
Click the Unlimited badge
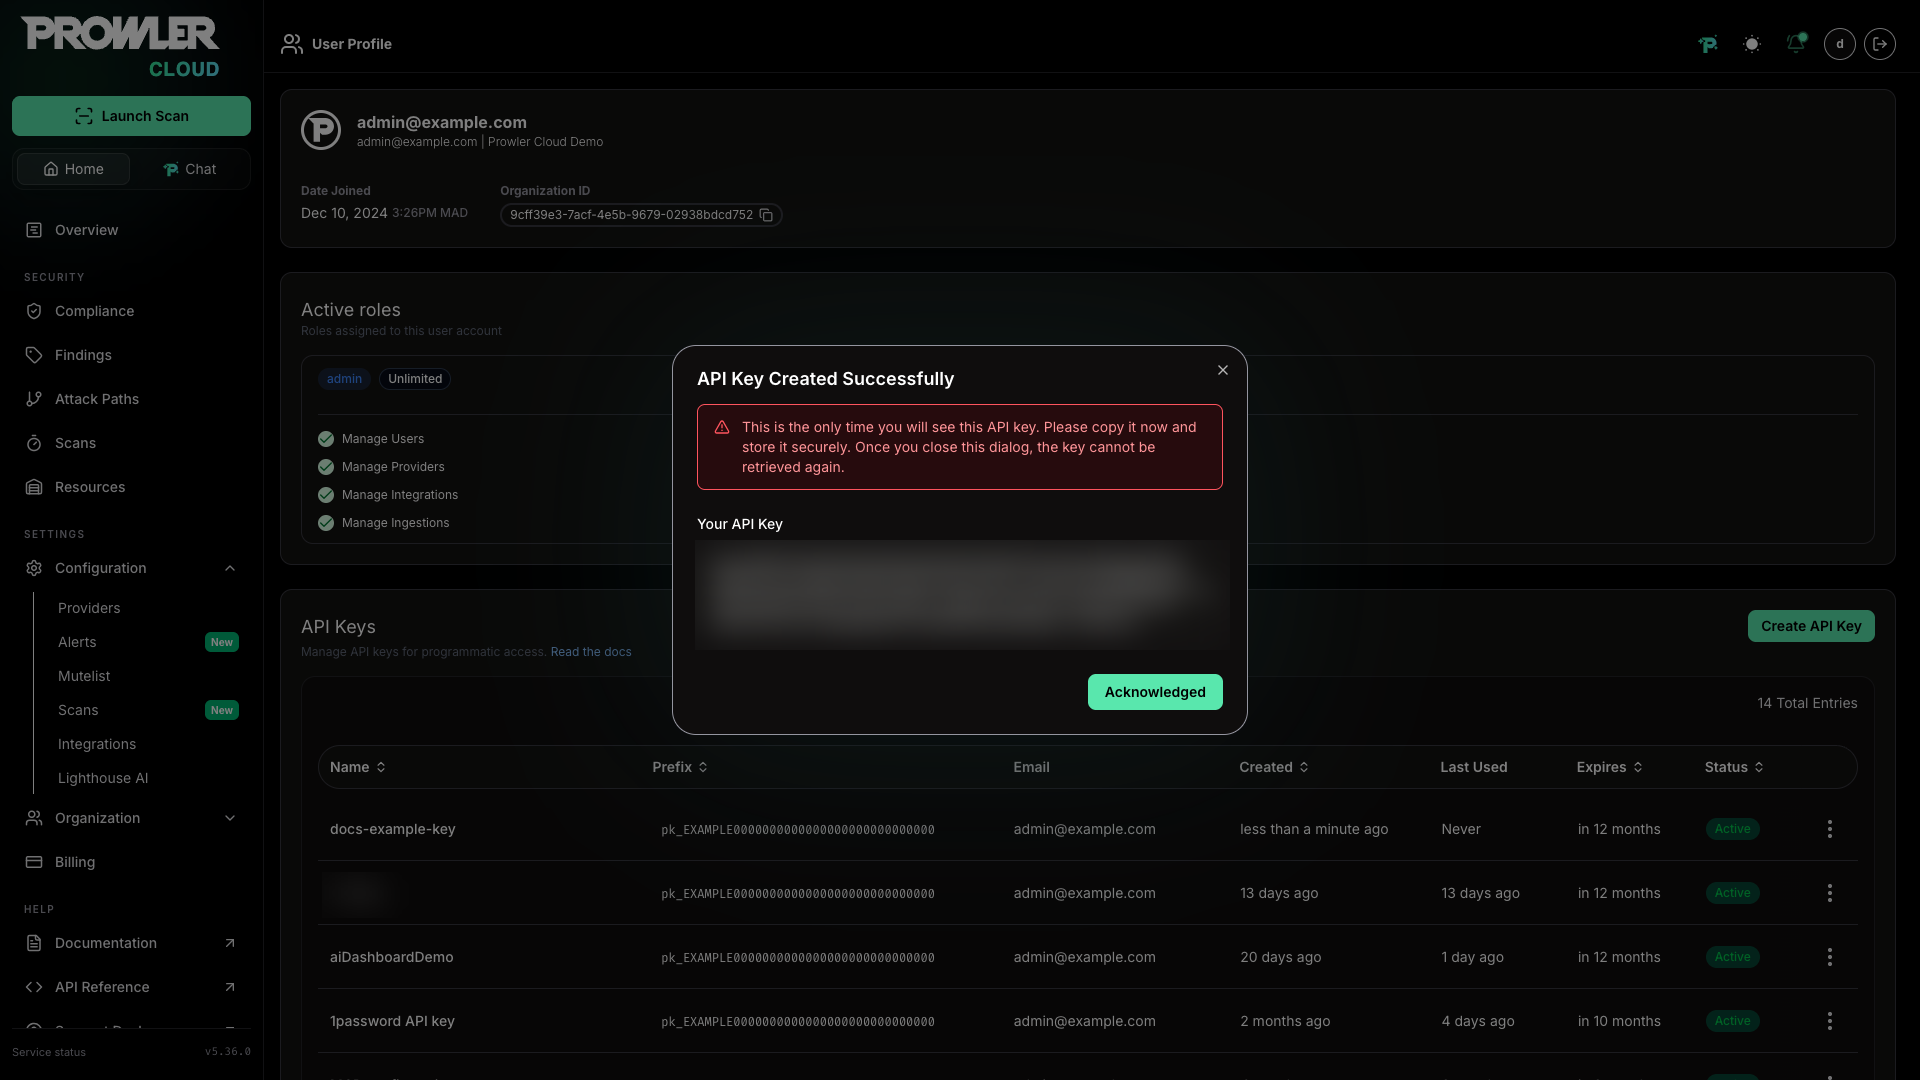tap(415, 379)
